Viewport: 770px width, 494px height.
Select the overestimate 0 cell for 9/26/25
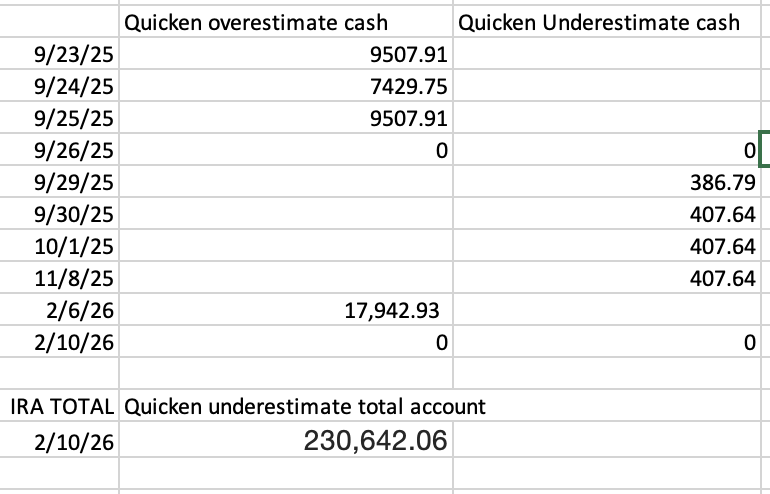coord(286,149)
